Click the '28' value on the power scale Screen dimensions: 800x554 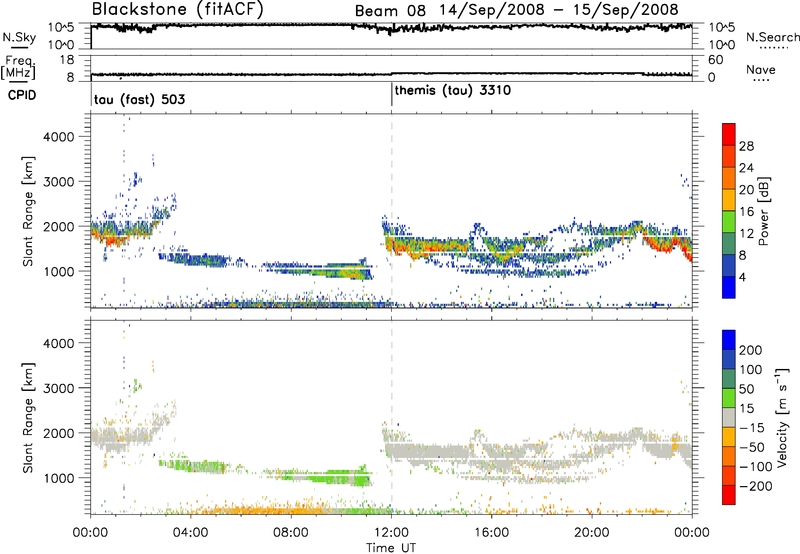[746, 146]
